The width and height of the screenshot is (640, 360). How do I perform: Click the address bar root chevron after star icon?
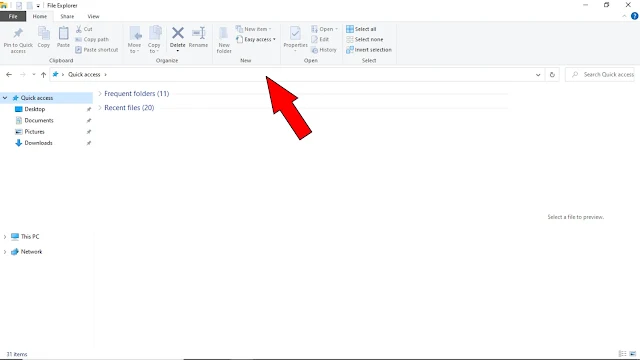pos(63,75)
